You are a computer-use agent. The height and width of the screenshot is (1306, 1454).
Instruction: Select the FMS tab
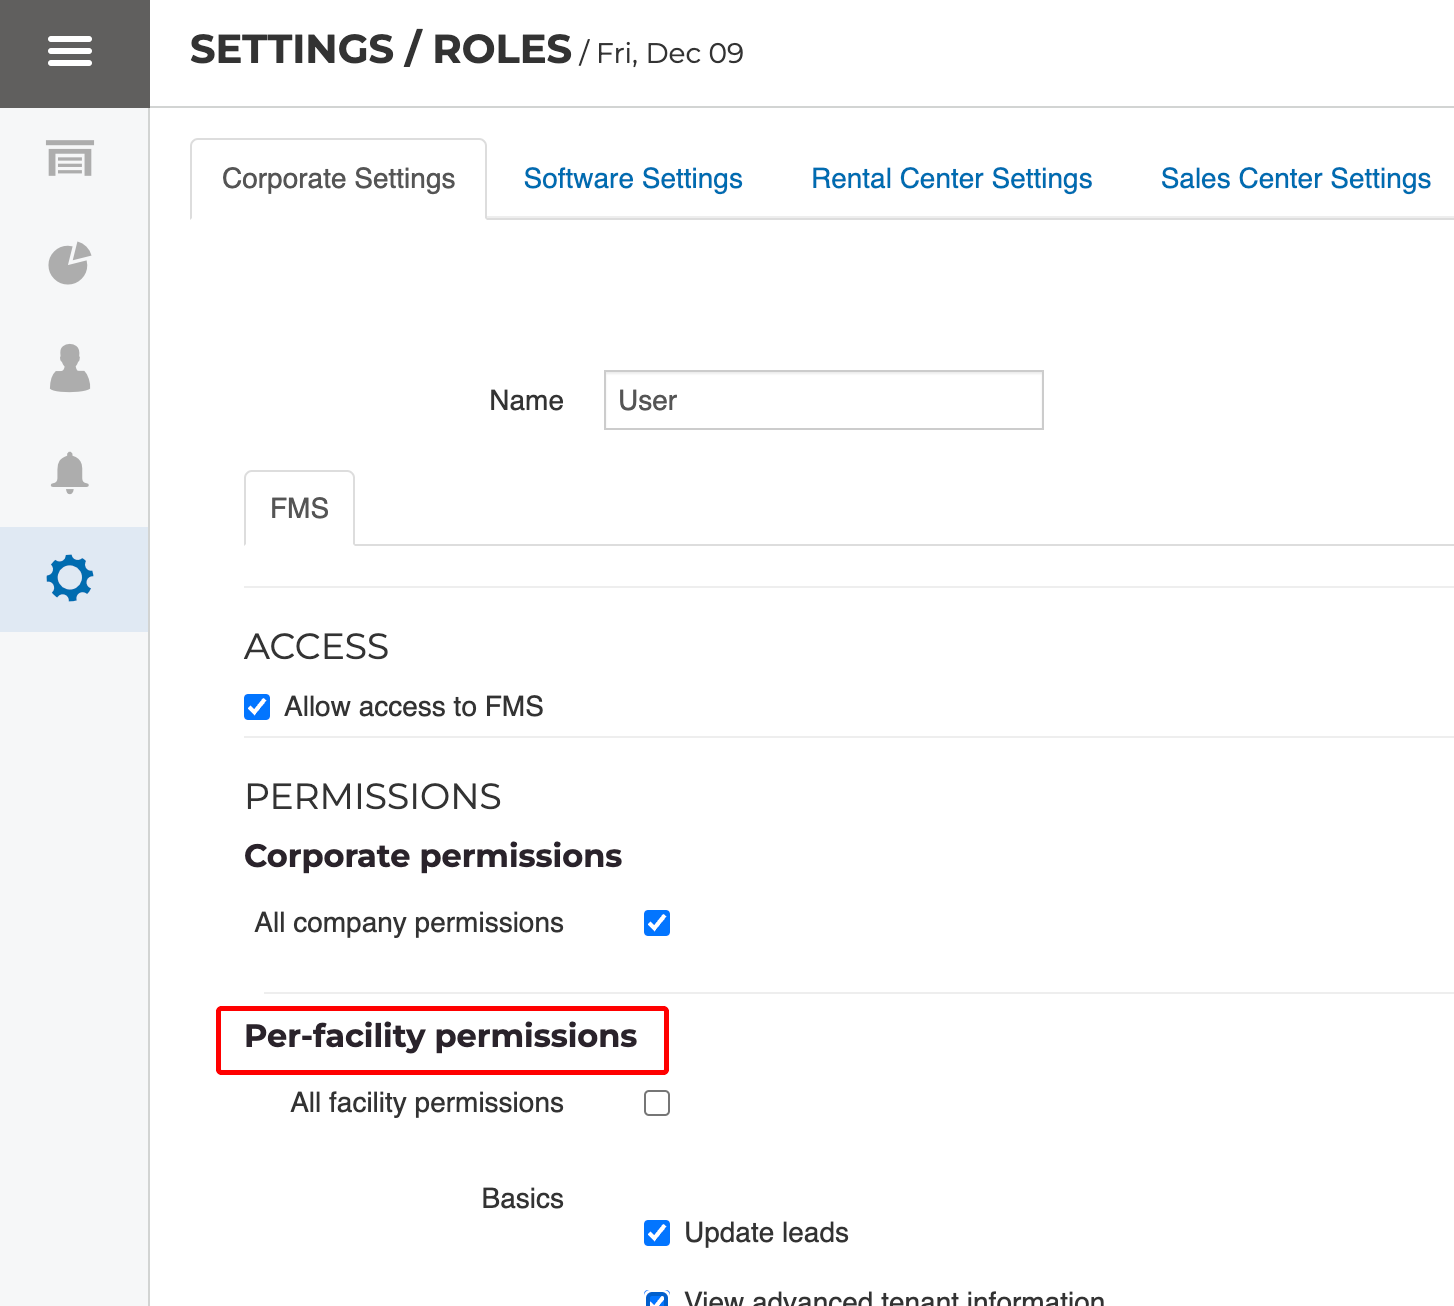[299, 508]
